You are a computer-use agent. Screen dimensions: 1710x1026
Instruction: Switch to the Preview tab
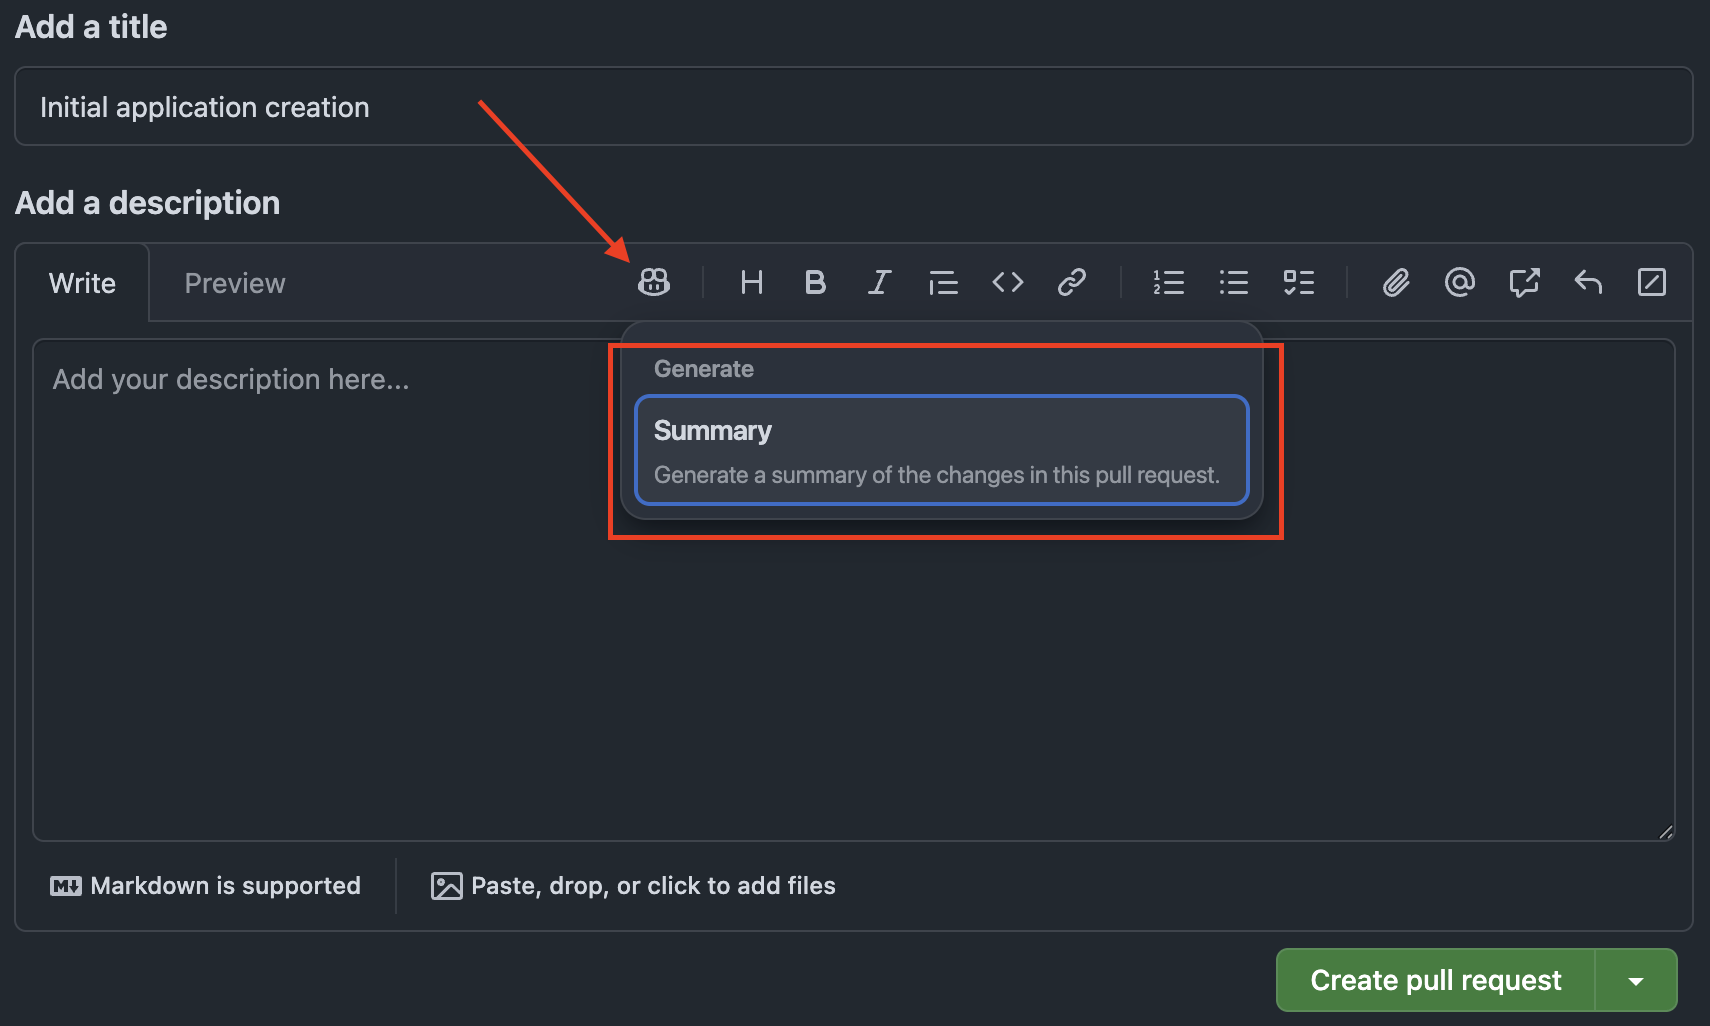pyautogui.click(x=235, y=284)
